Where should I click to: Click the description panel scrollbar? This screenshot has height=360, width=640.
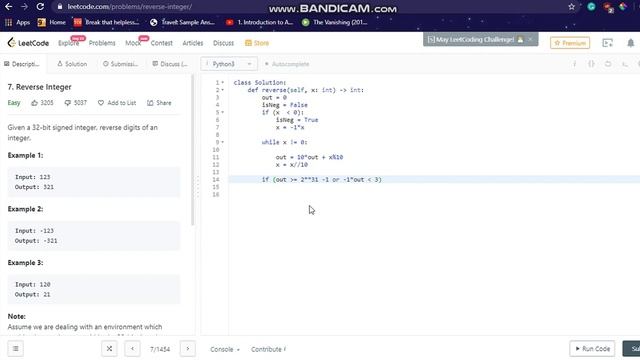pos(193,150)
